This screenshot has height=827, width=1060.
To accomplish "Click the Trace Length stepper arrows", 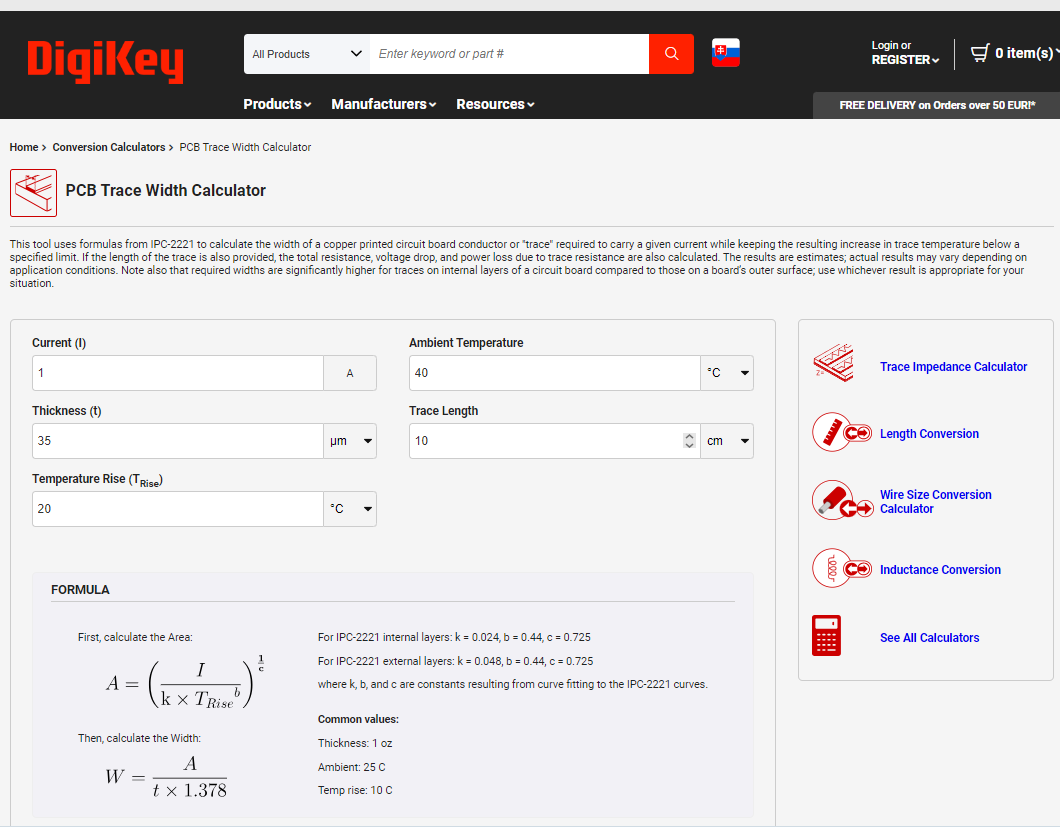I will pos(688,441).
